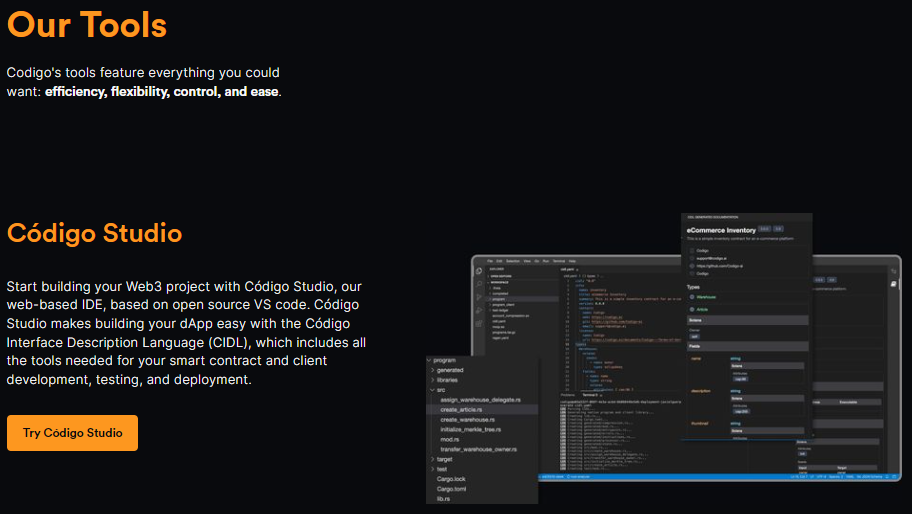Image resolution: width=912 pixels, height=514 pixels.
Task: Click the Types heading in documentation panel
Action: [x=693, y=287]
